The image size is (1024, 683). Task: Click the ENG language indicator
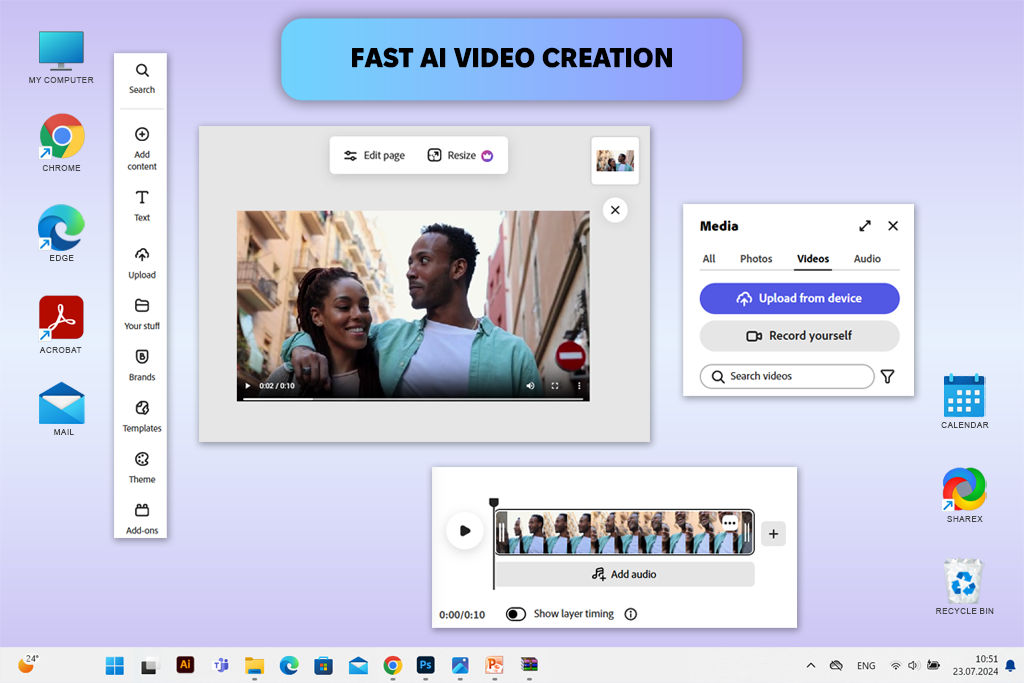[866, 665]
